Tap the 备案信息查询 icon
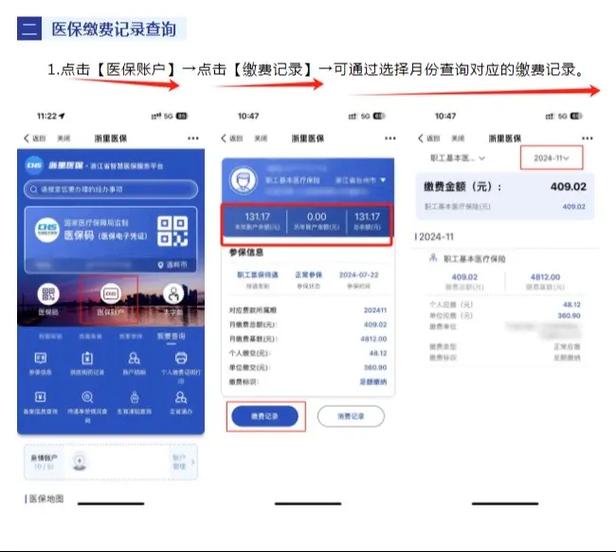Screen dimensions: 616x552 40,397
